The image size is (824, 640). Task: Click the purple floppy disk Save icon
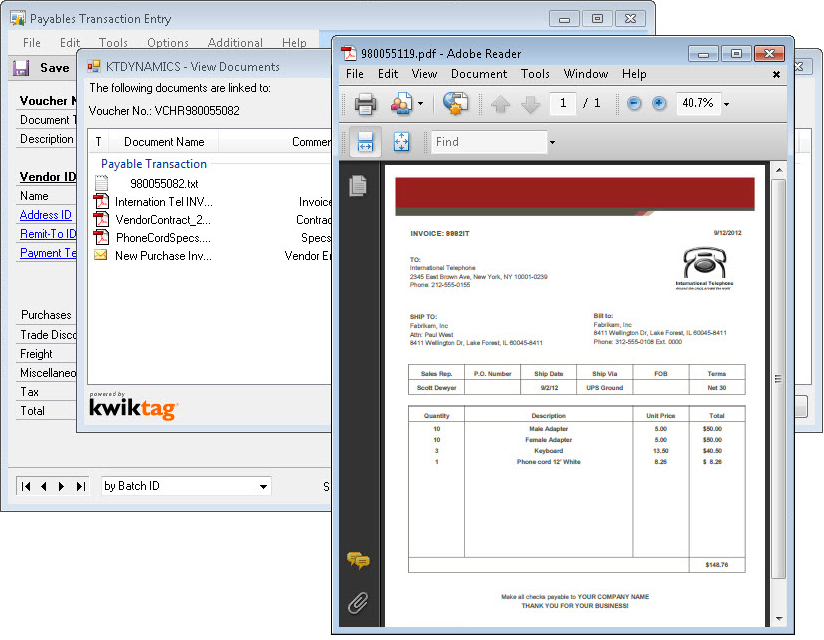click(x=21, y=68)
